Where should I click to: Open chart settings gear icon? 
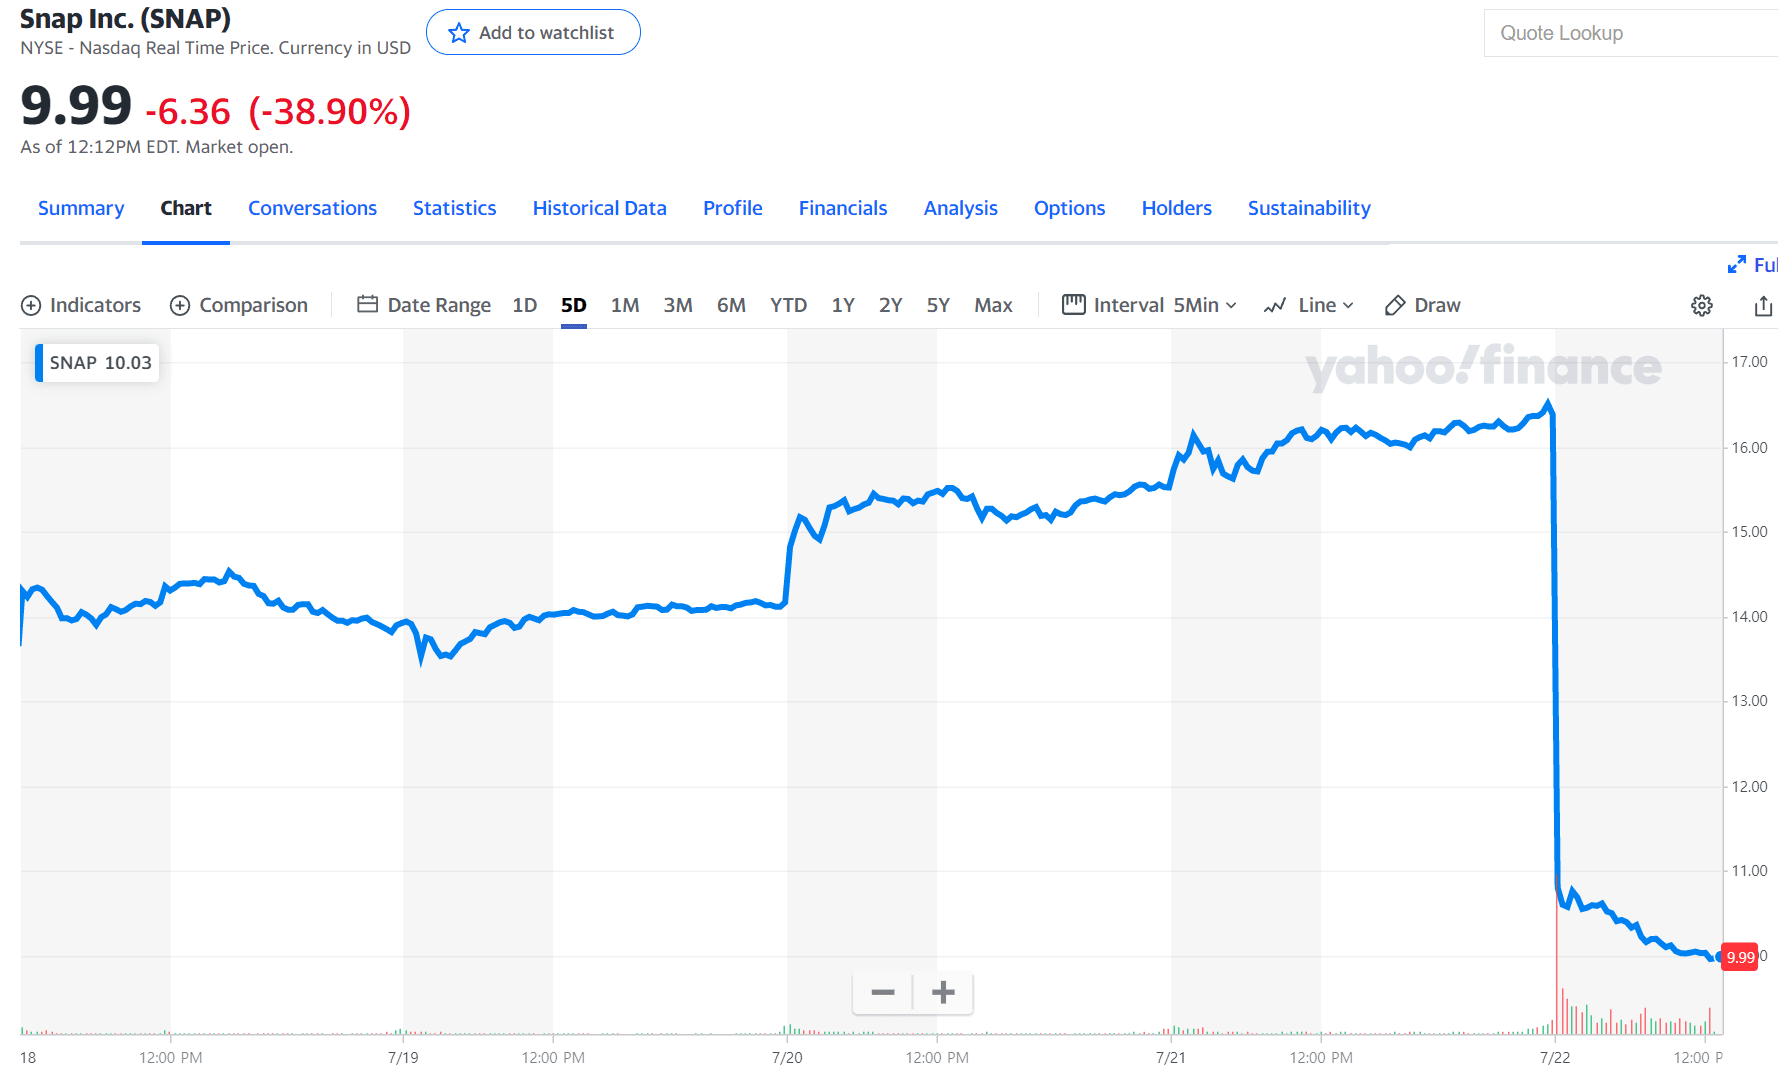(x=1702, y=305)
